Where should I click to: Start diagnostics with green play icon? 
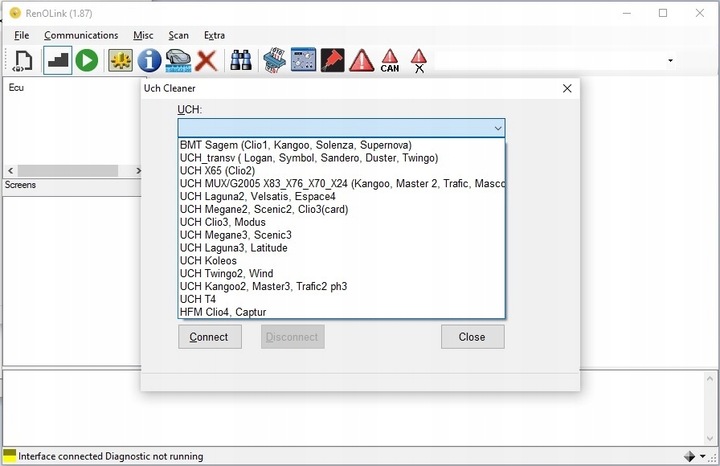coord(87,61)
